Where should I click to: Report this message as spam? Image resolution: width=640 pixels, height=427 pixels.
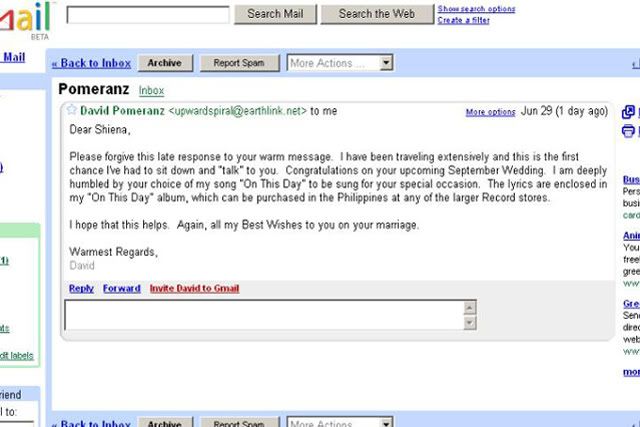pos(239,63)
